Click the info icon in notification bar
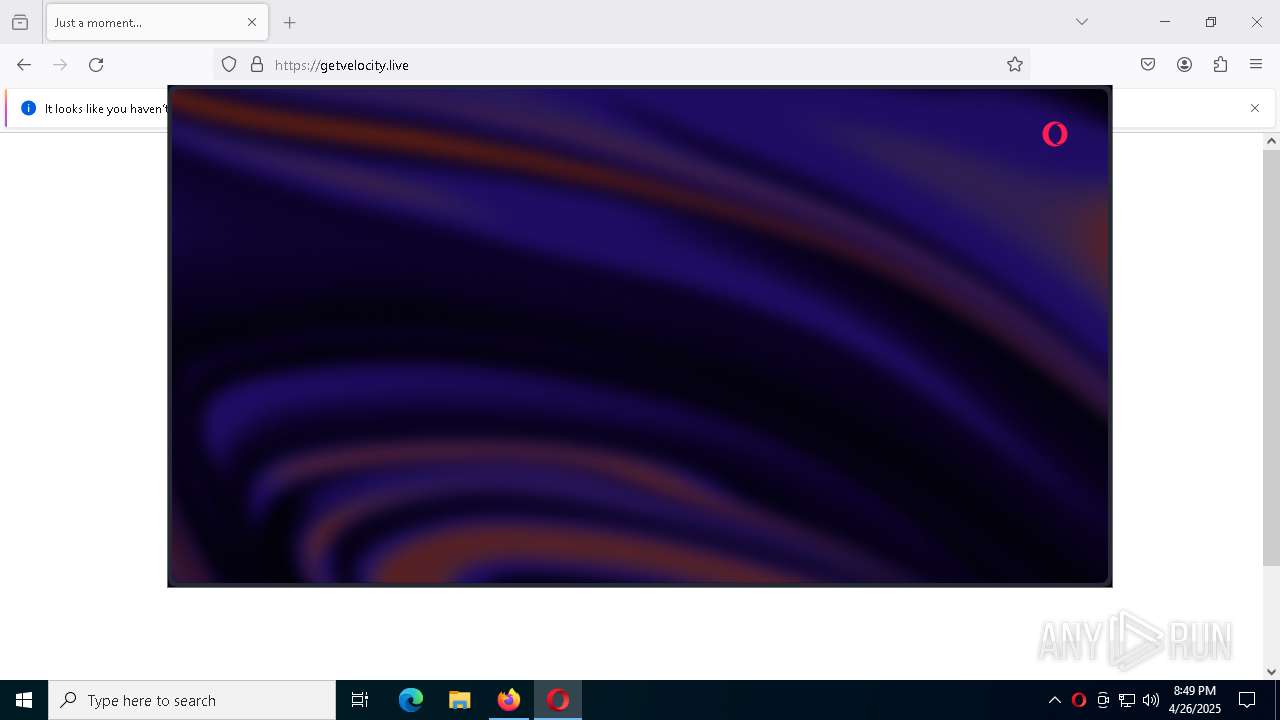 click(28, 108)
